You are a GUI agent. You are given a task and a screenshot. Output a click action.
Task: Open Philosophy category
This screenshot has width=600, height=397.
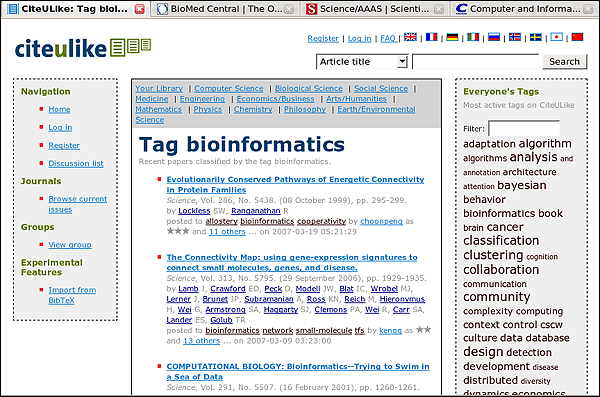pos(305,109)
